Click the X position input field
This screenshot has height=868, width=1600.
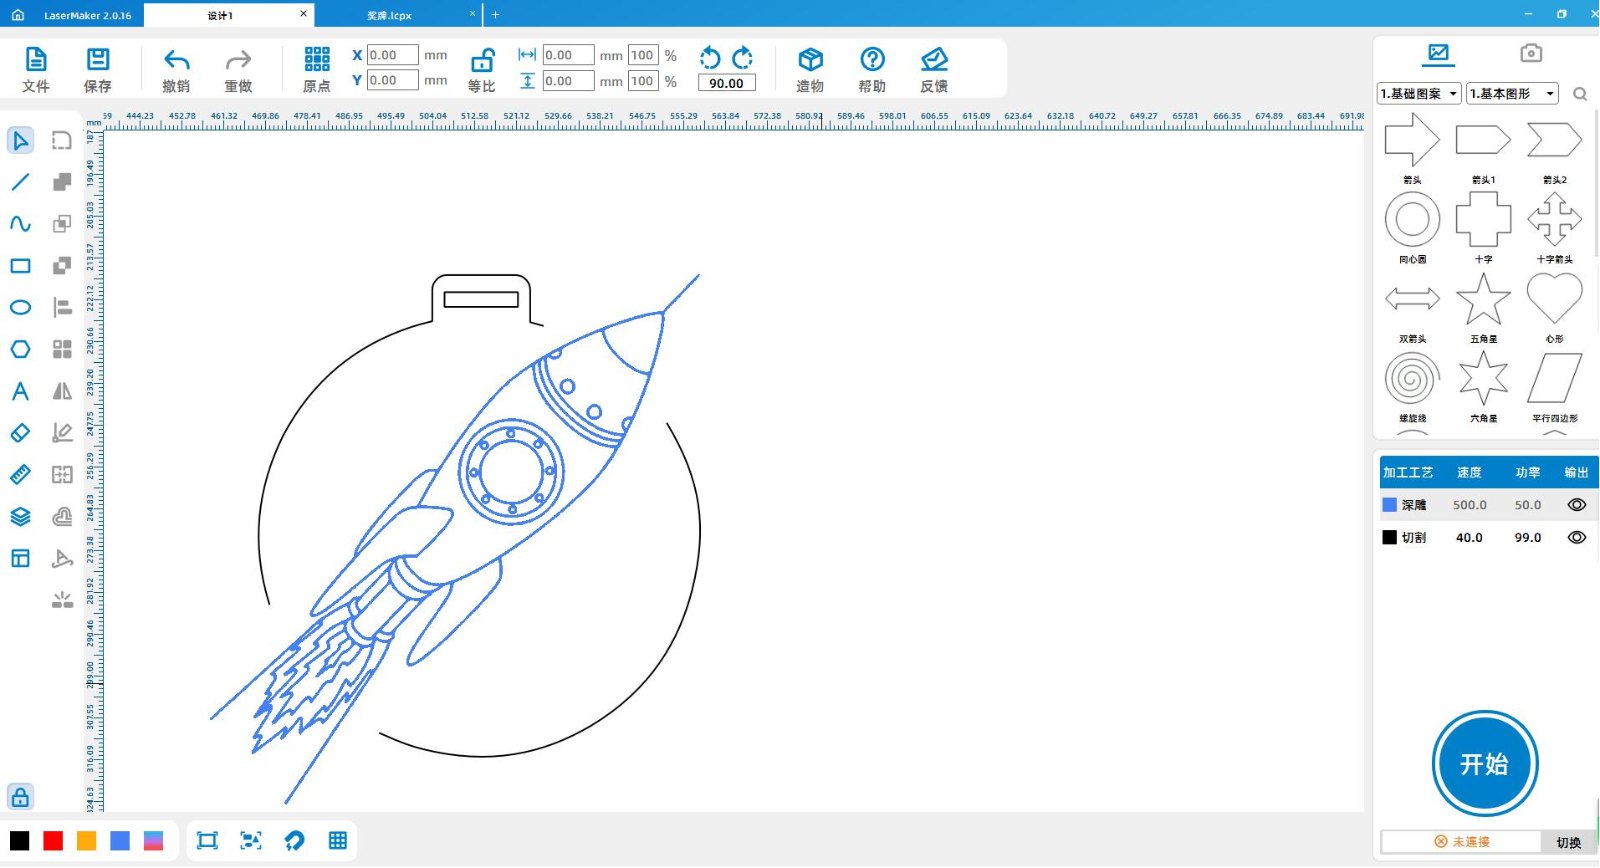click(392, 55)
